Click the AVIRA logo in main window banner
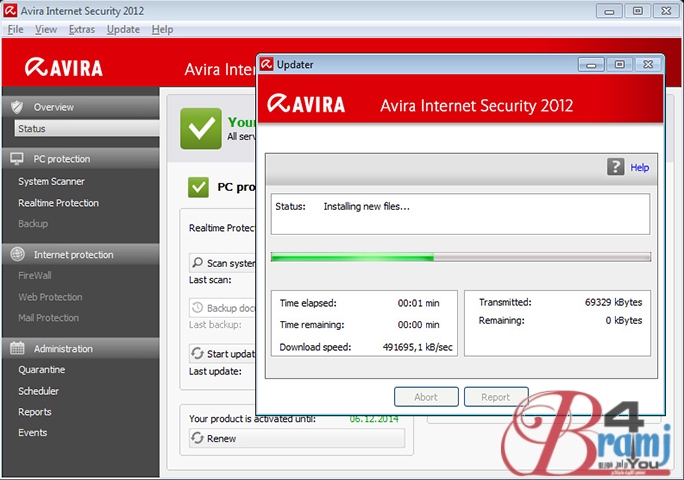The height and width of the screenshot is (480, 684). tap(64, 68)
